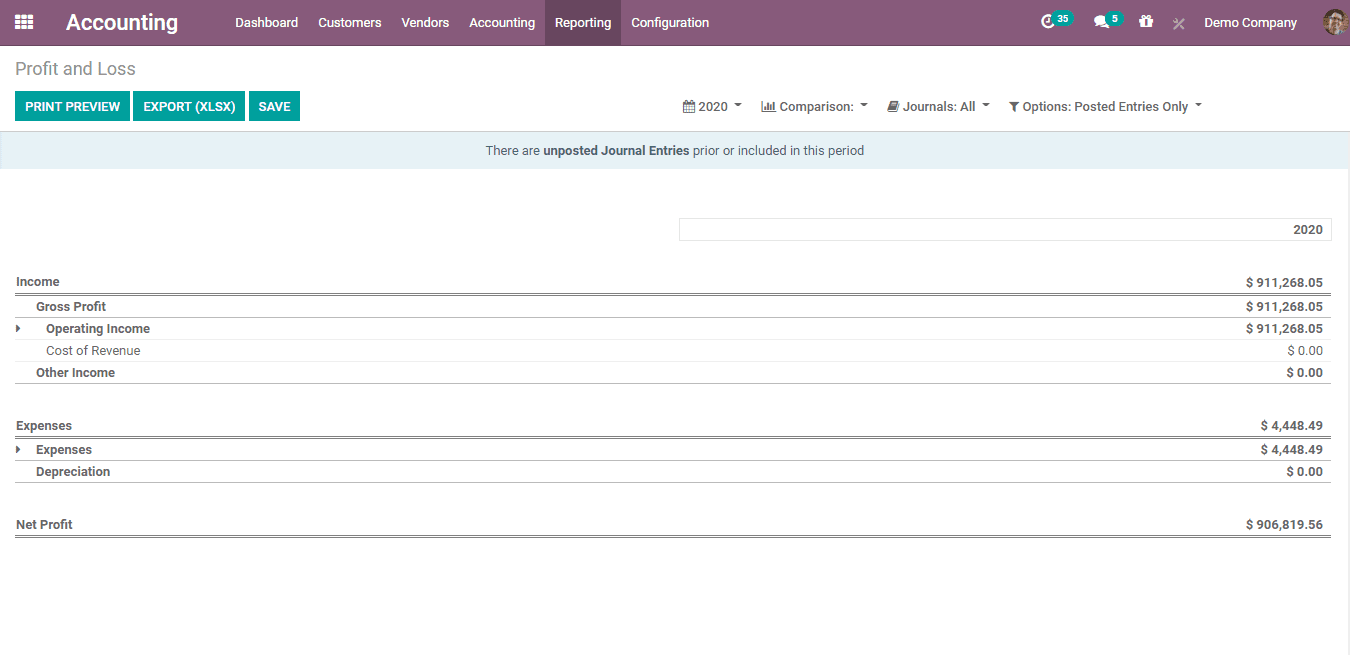Open the unposted Journal Entries link
This screenshot has height=655, width=1350.
click(616, 151)
